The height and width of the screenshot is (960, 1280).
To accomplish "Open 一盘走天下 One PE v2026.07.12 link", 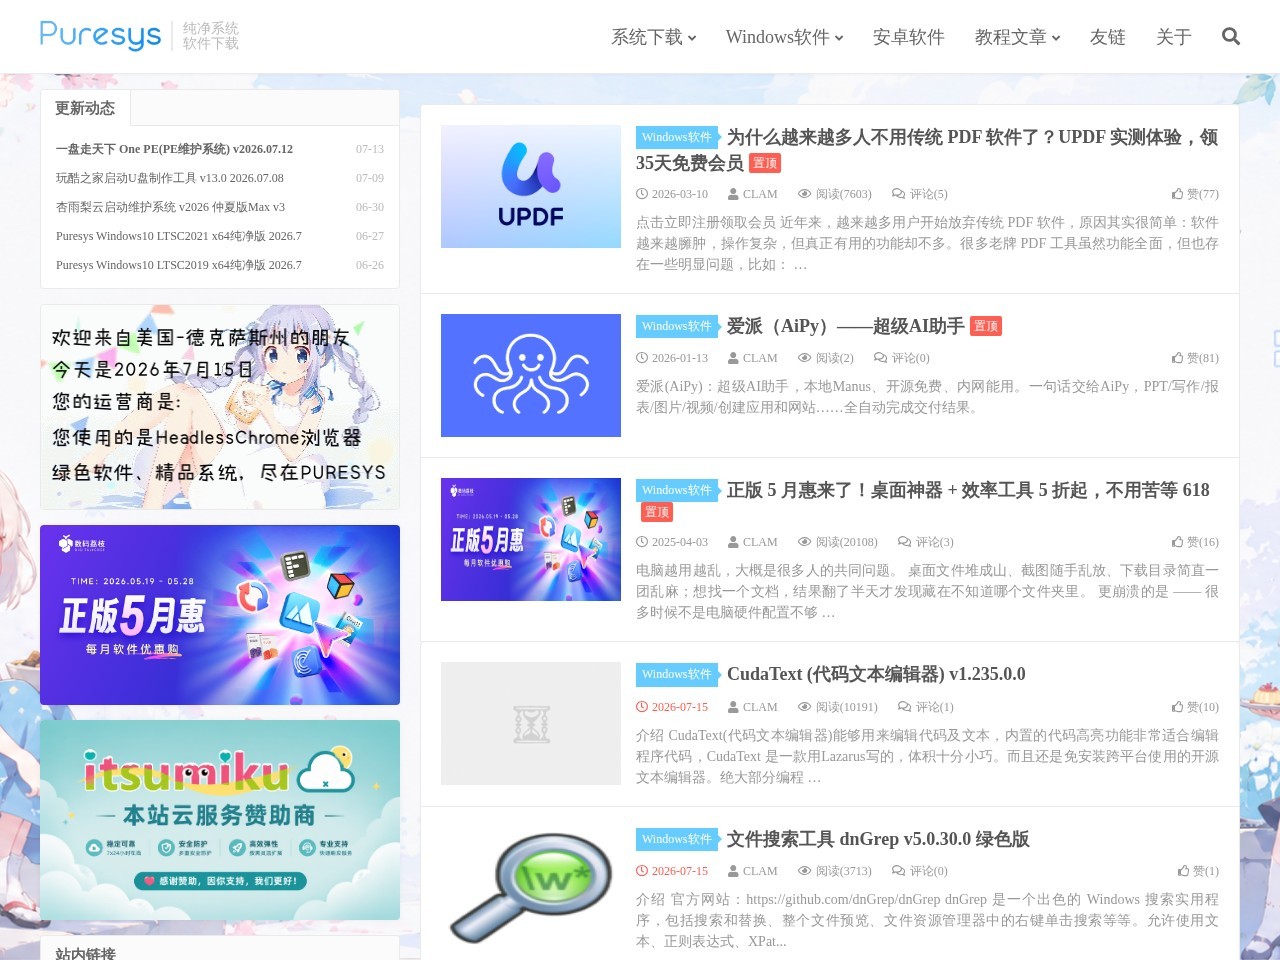I will point(174,149).
